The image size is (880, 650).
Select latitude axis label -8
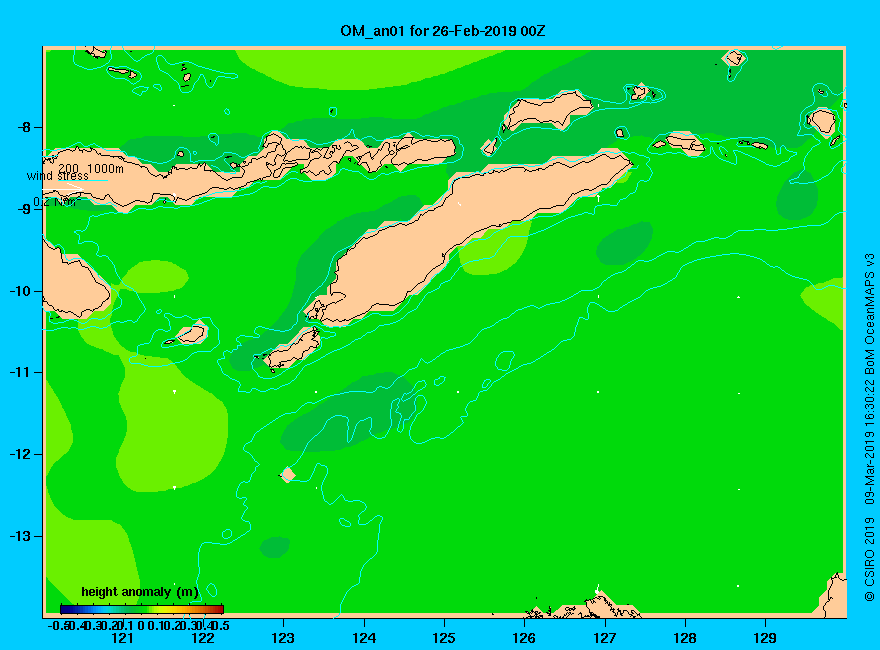[x=24, y=127]
